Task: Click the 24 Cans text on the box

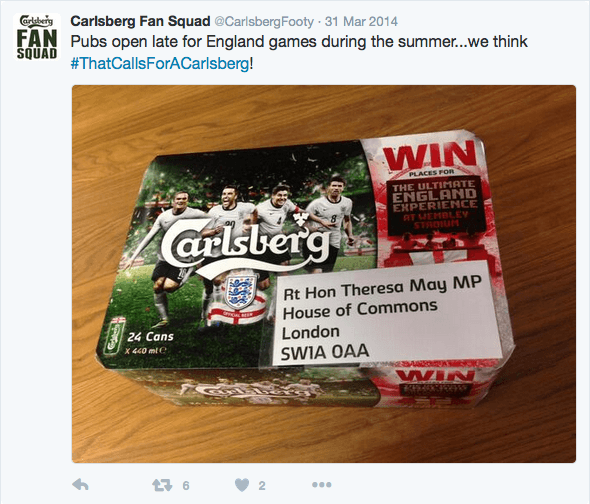Action: [x=151, y=337]
